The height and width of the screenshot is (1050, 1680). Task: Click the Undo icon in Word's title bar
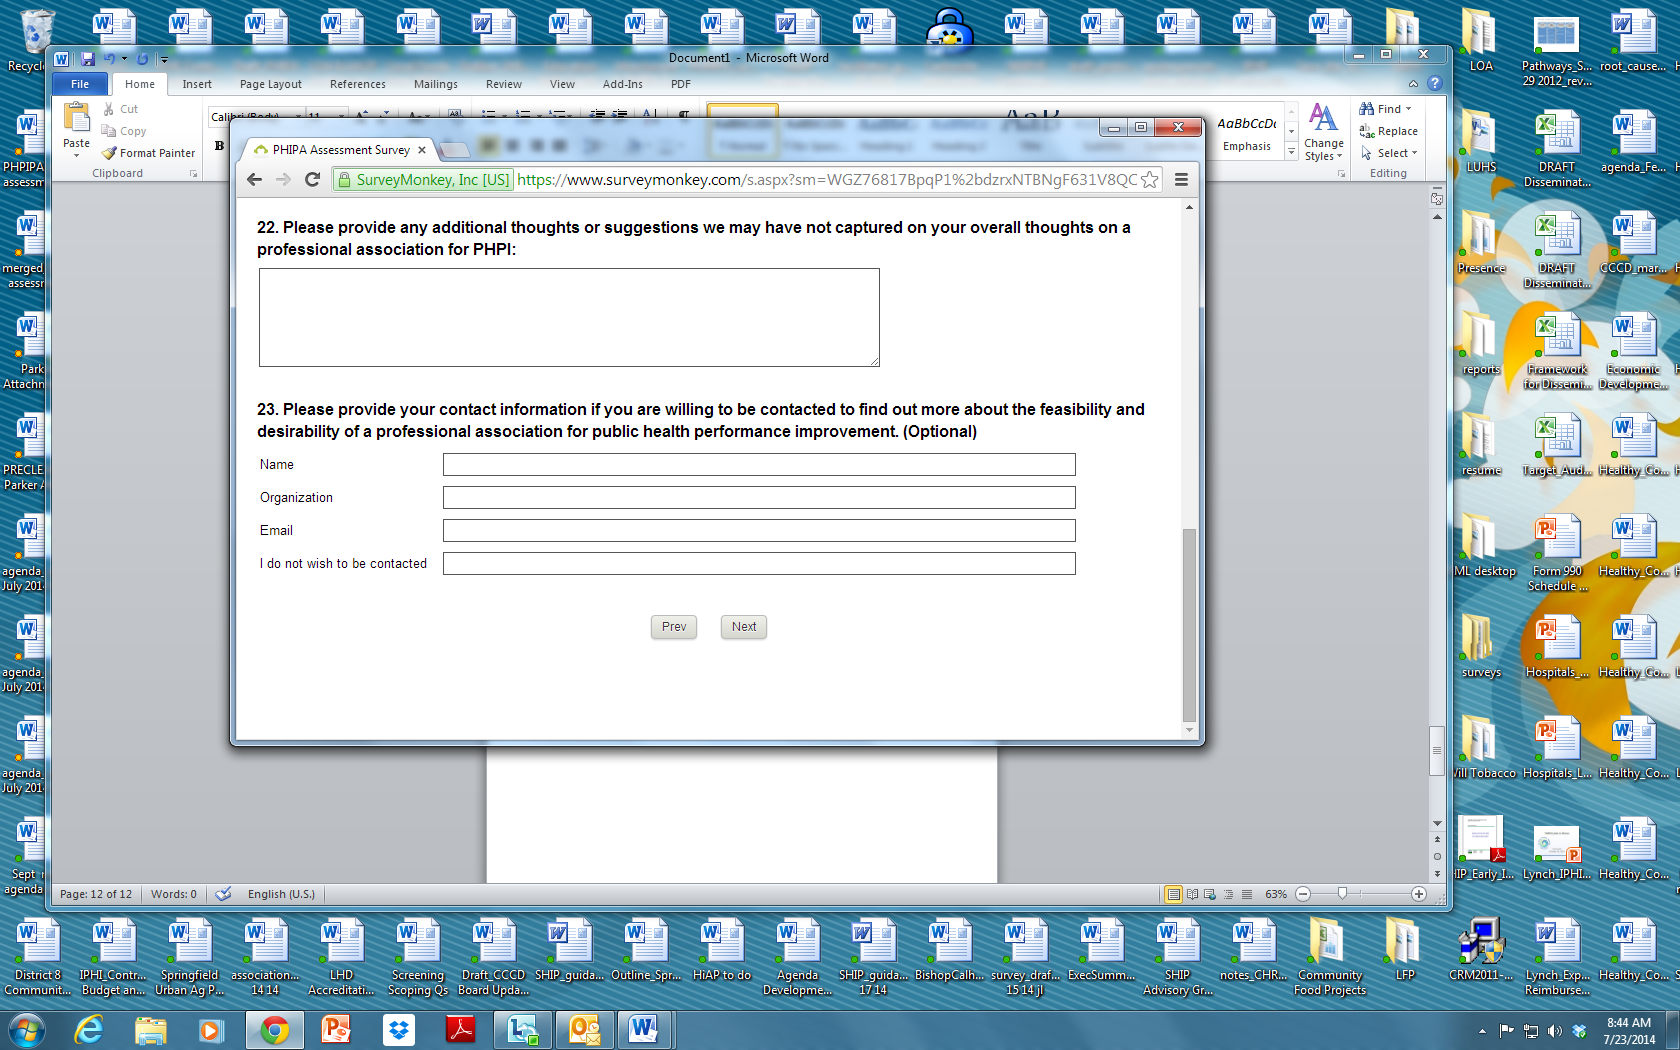[x=109, y=59]
